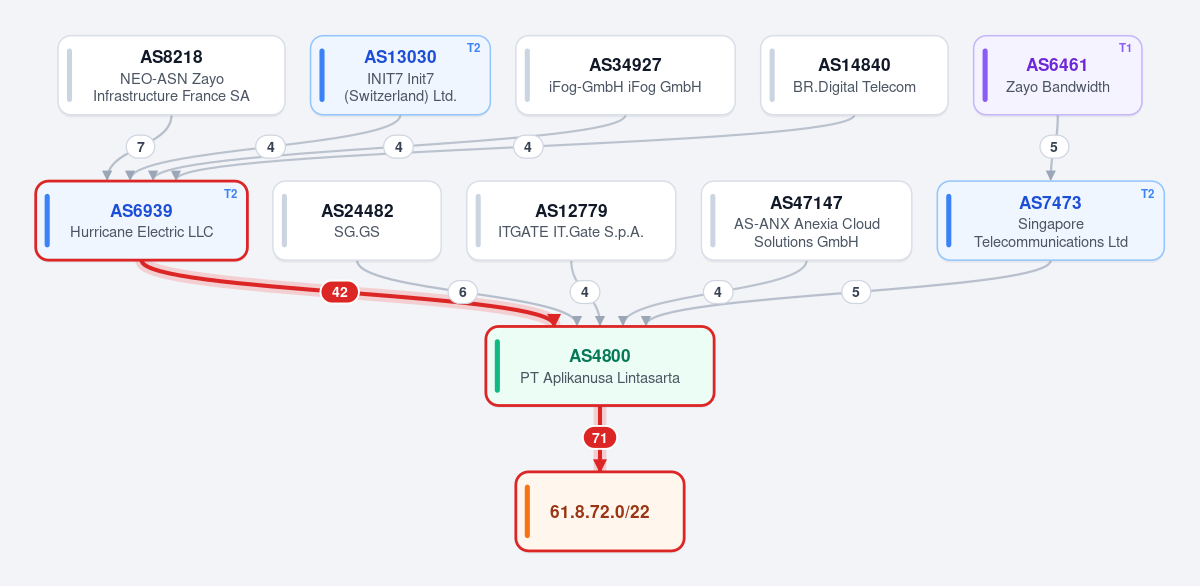Screen dimensions: 1200x586
Task: Select the AS6939 Hurricane Electric node
Action: coord(141,221)
